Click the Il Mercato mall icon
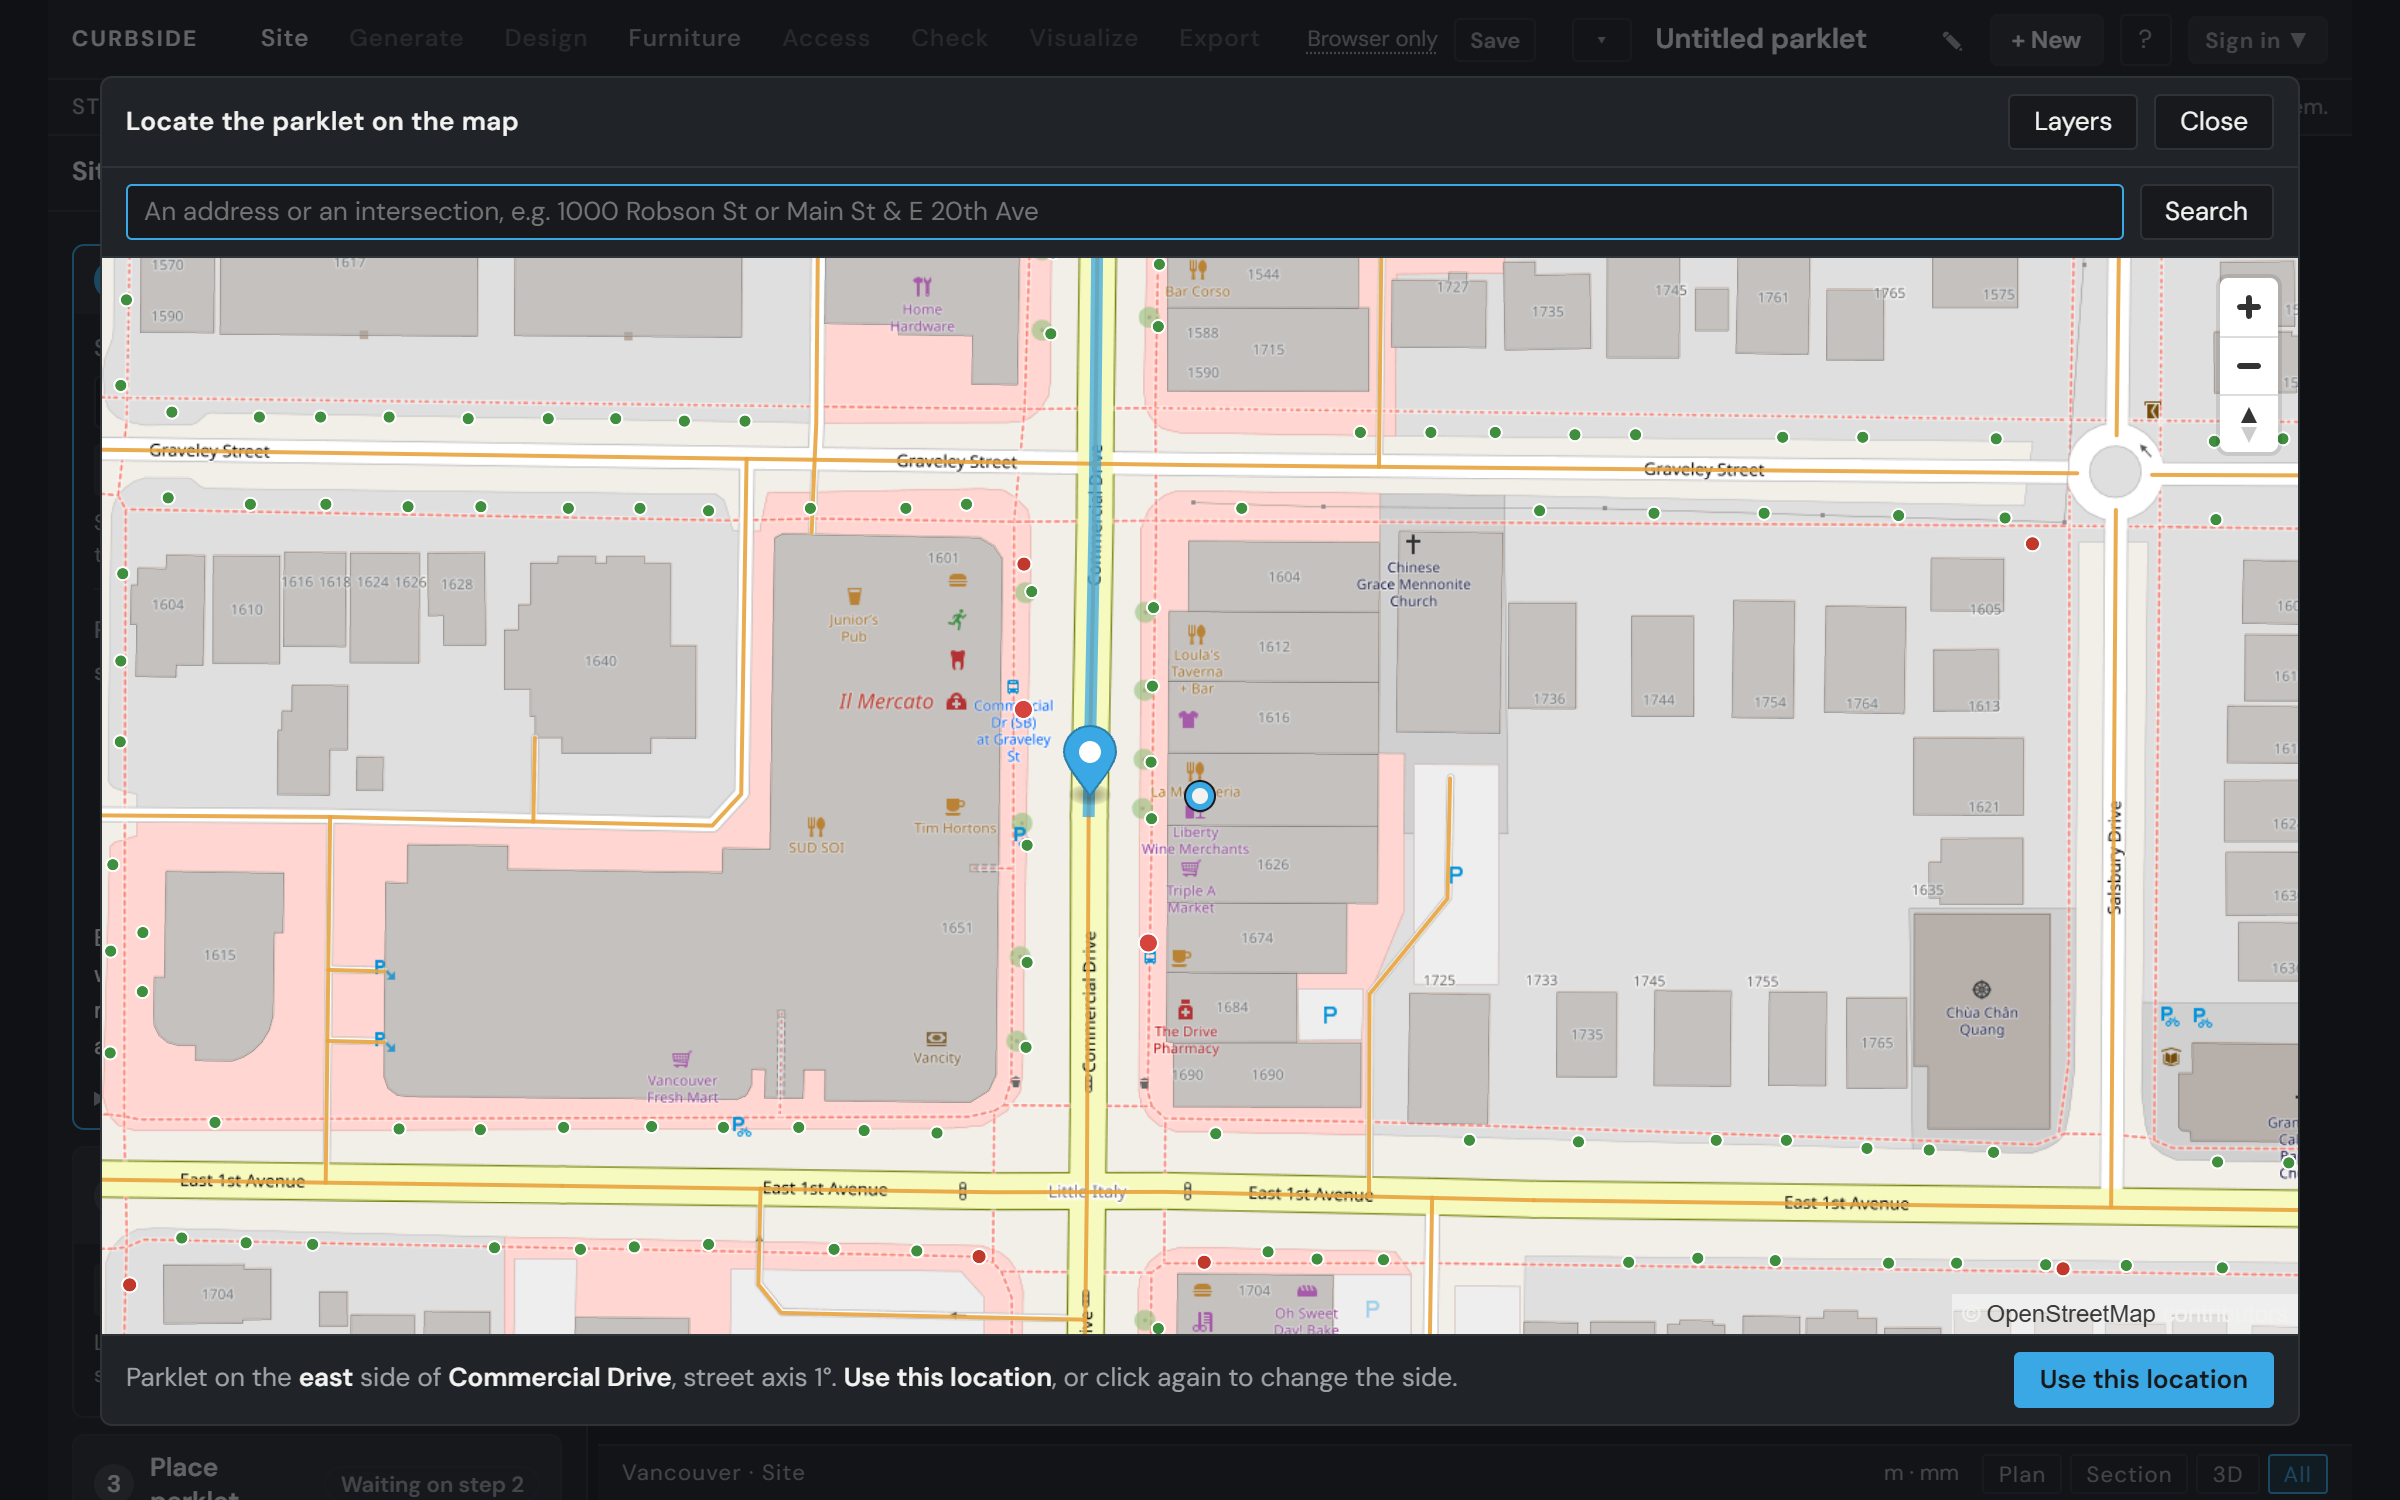The width and height of the screenshot is (2400, 1500). tap(957, 700)
